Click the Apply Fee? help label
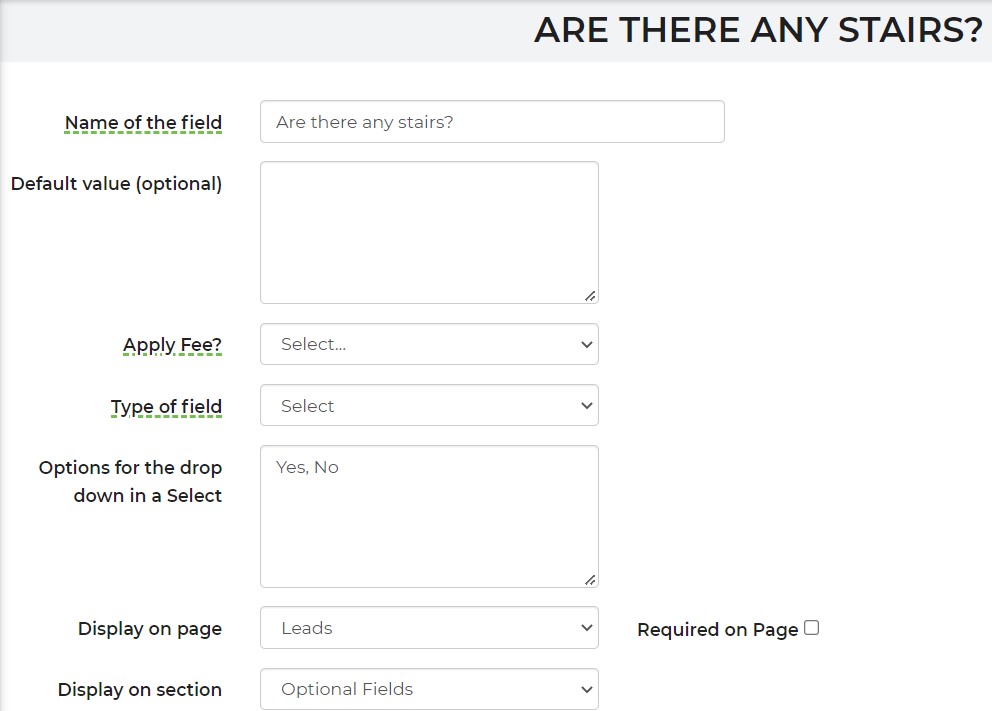This screenshot has height=711, width=992. [x=172, y=345]
